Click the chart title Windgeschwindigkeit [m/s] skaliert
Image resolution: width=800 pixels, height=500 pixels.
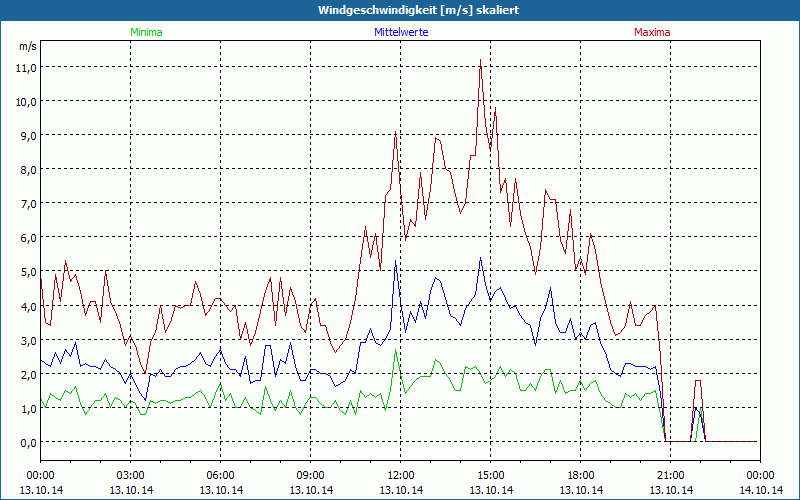418,10
